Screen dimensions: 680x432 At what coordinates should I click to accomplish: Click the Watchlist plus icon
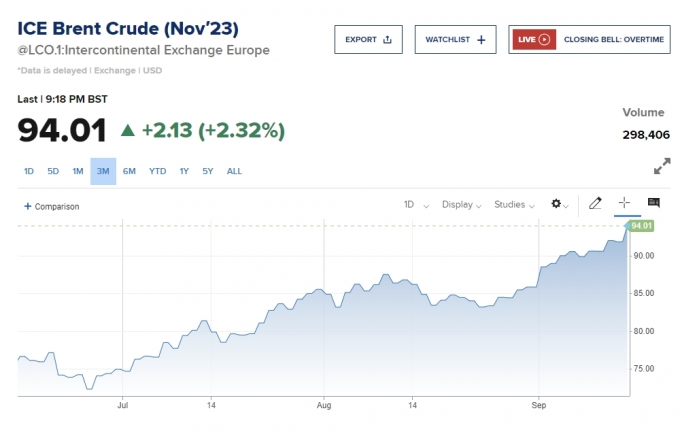(481, 40)
